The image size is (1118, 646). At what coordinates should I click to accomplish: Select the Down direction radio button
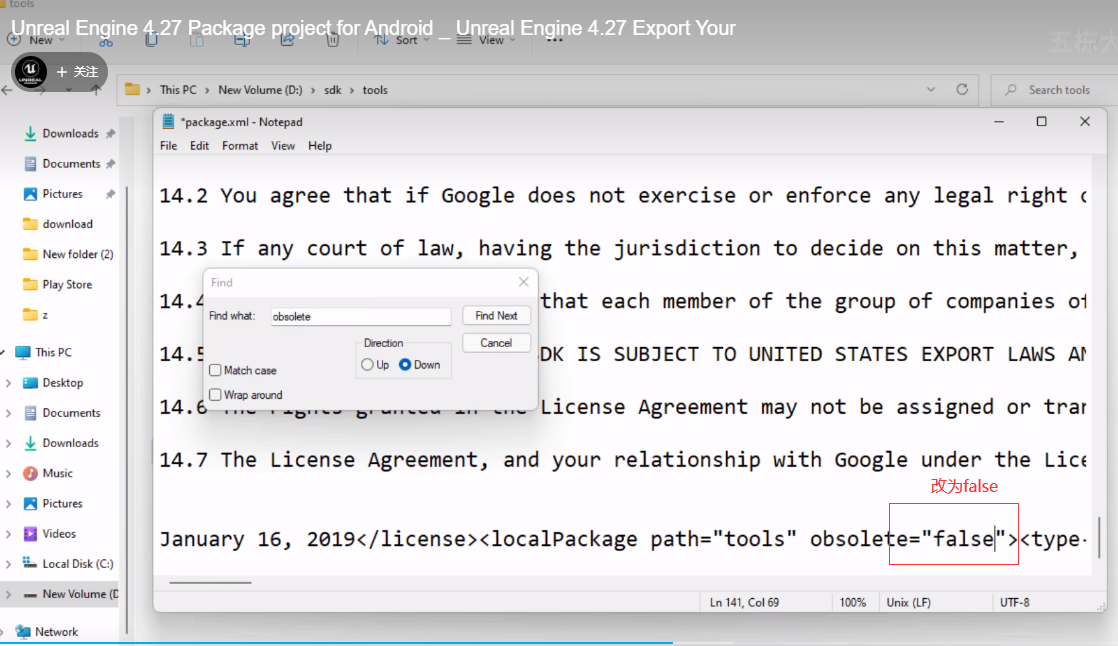point(405,364)
